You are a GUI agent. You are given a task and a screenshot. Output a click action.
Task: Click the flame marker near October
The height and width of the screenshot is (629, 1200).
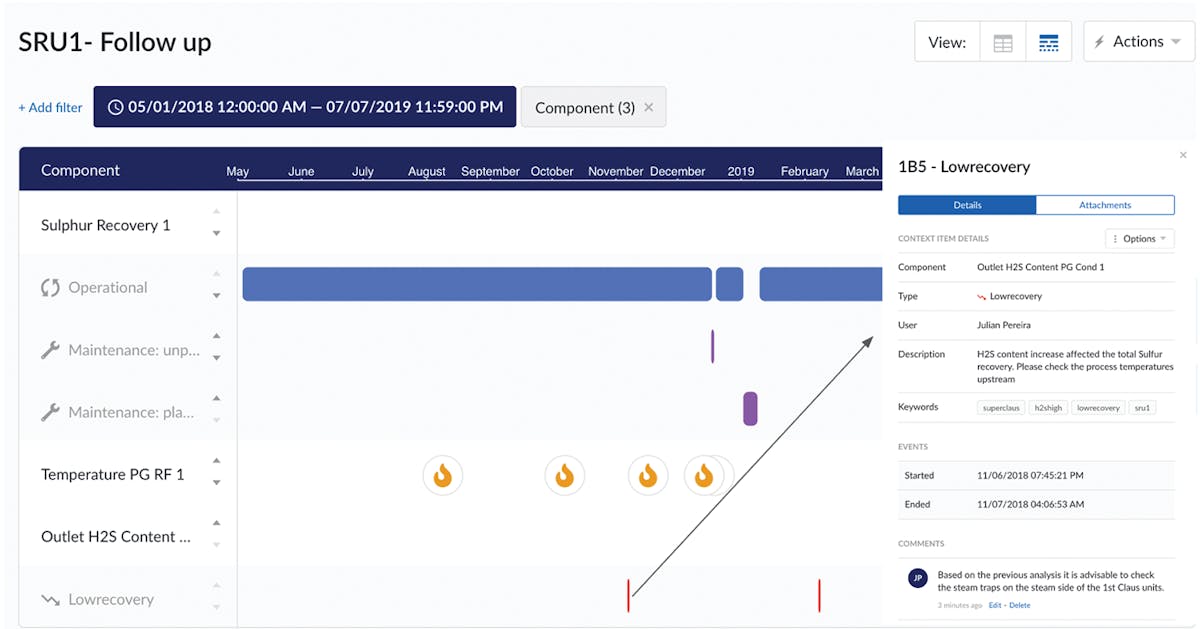564,476
